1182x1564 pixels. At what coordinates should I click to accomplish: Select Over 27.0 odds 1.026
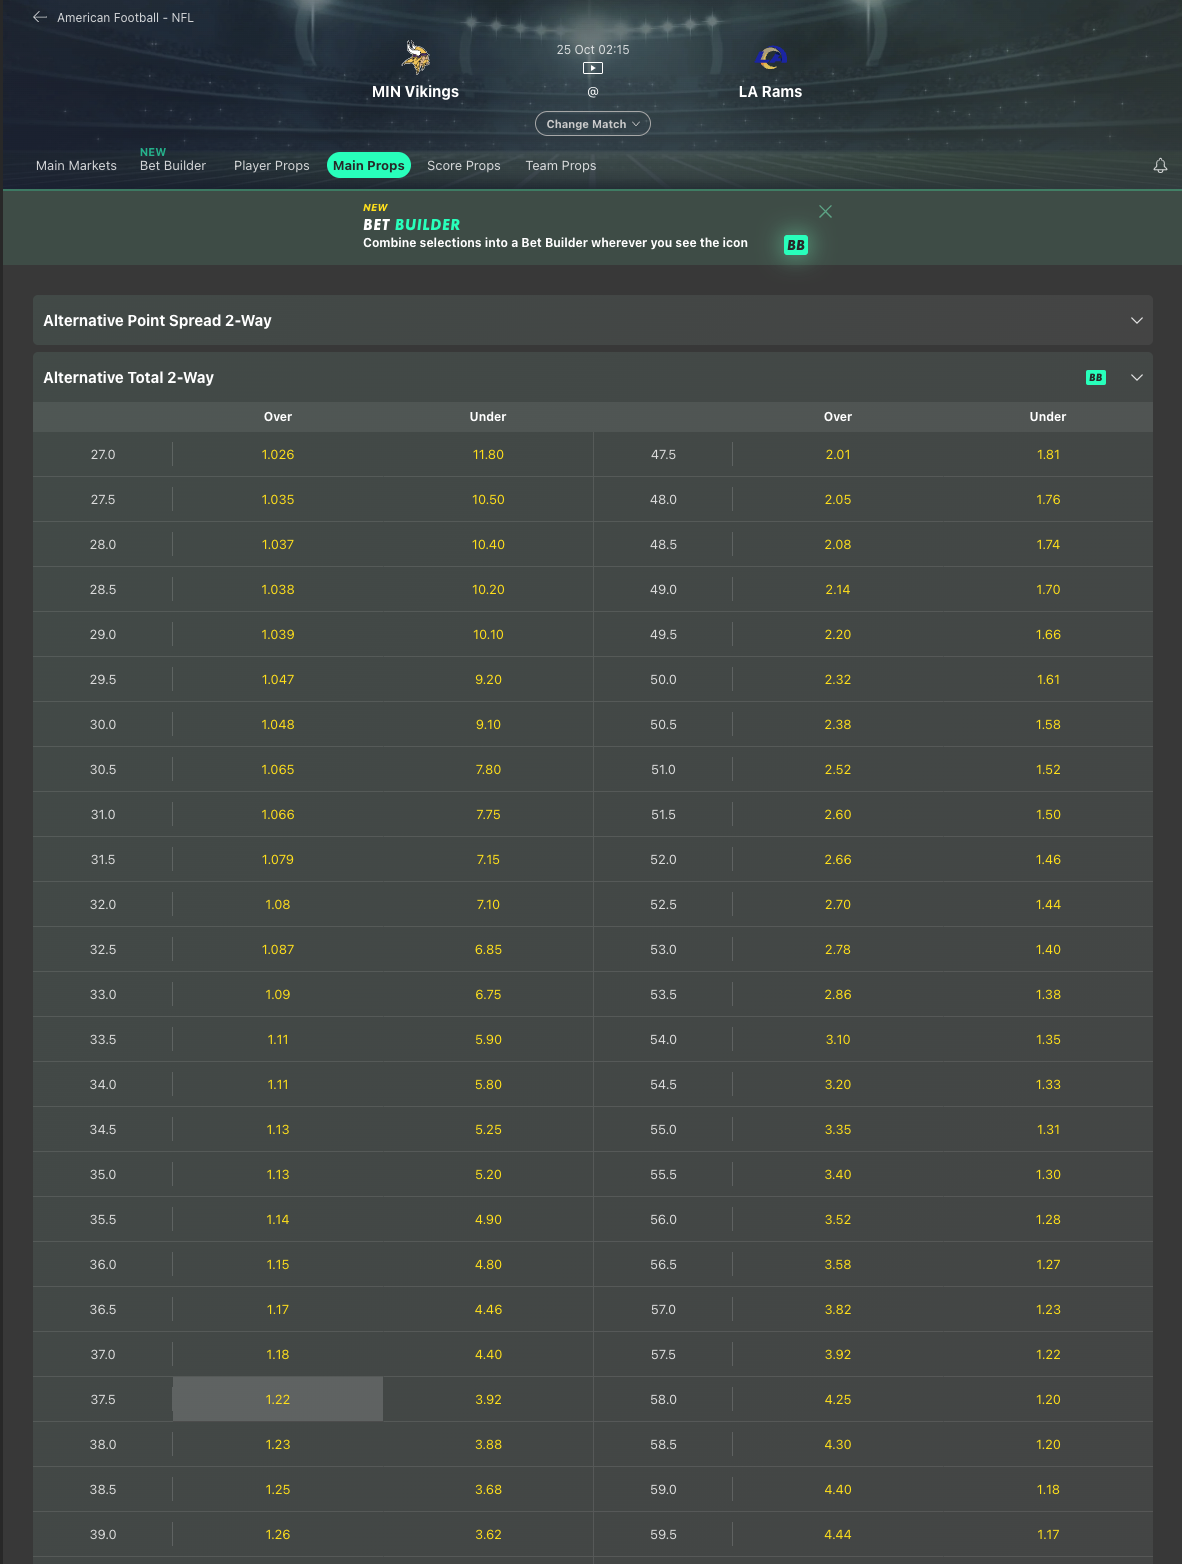[278, 454]
